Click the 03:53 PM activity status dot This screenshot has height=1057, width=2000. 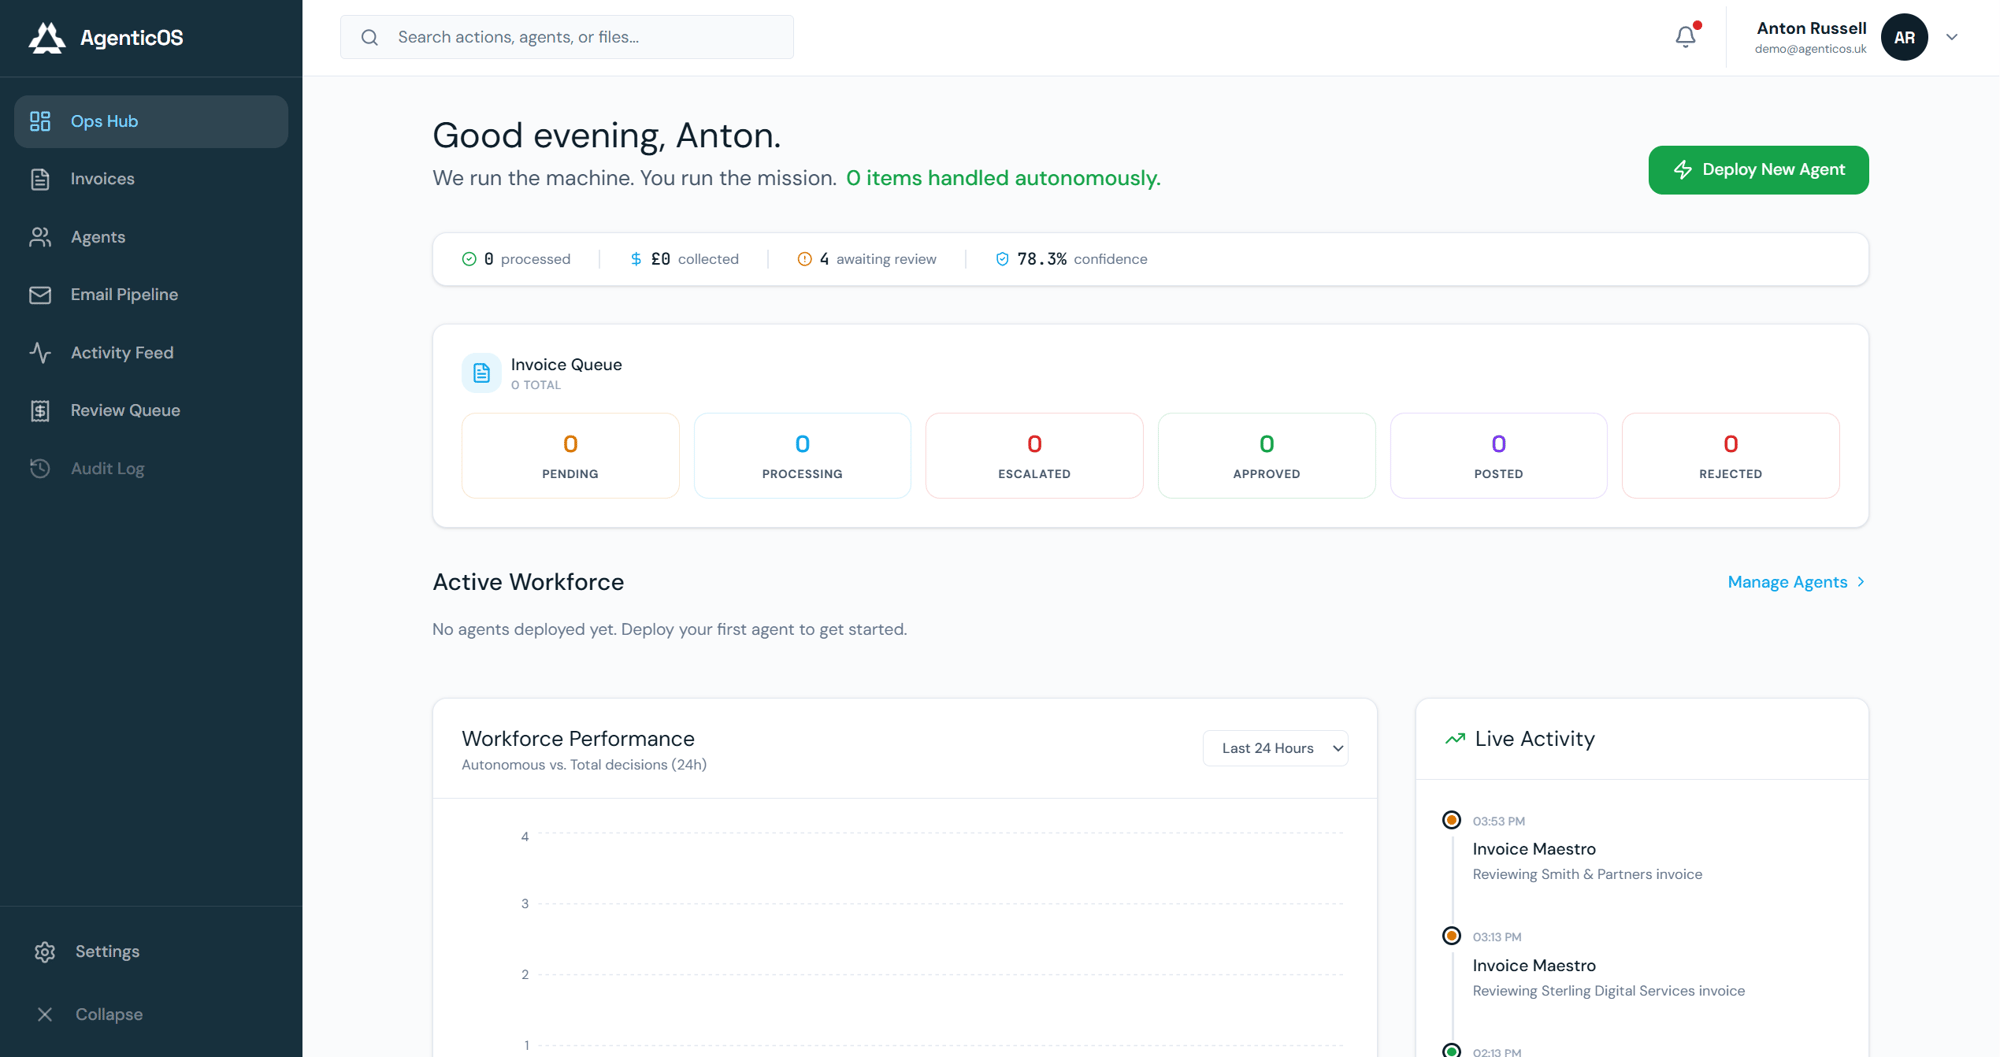tap(1452, 820)
